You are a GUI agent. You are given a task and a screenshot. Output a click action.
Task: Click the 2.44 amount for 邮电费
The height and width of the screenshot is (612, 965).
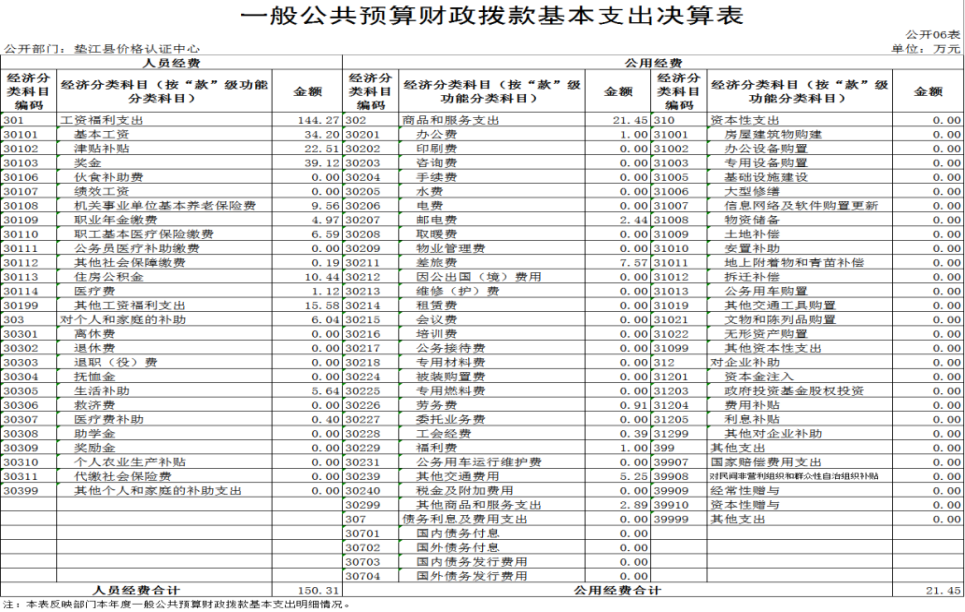coord(634,220)
